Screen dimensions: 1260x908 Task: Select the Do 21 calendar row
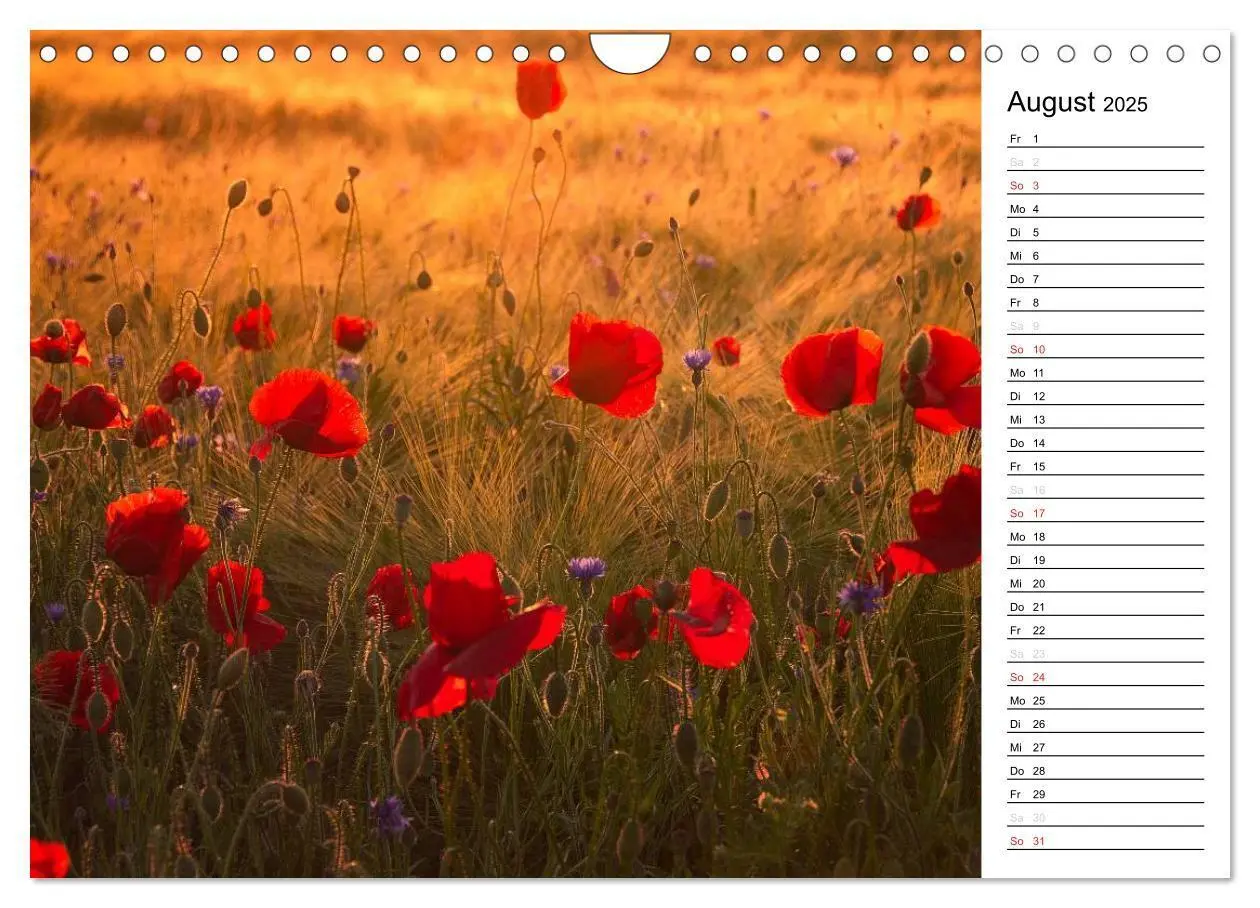1105,606
